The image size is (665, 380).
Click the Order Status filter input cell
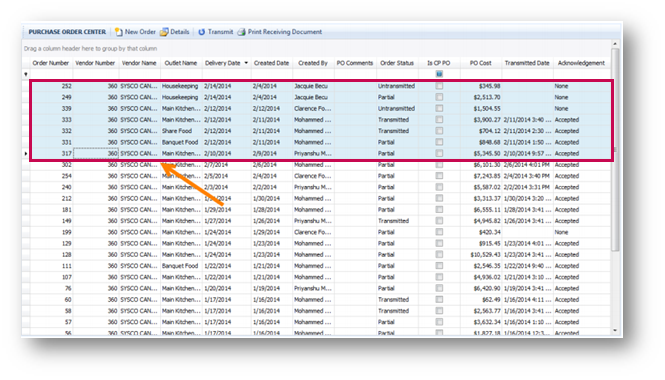click(398, 74)
